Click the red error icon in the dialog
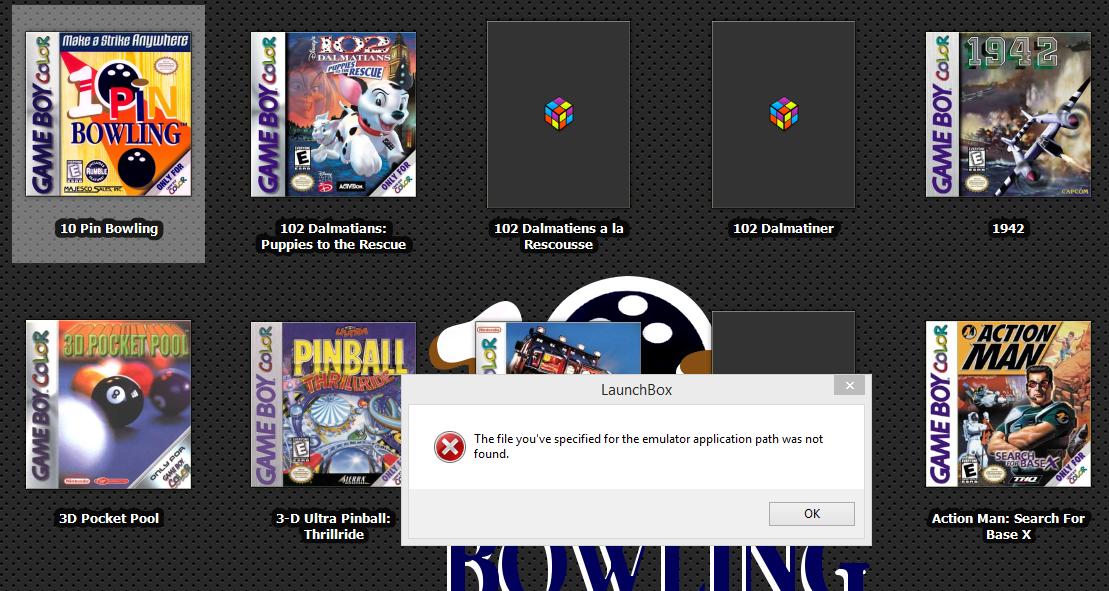The height and width of the screenshot is (591, 1109). coord(450,447)
